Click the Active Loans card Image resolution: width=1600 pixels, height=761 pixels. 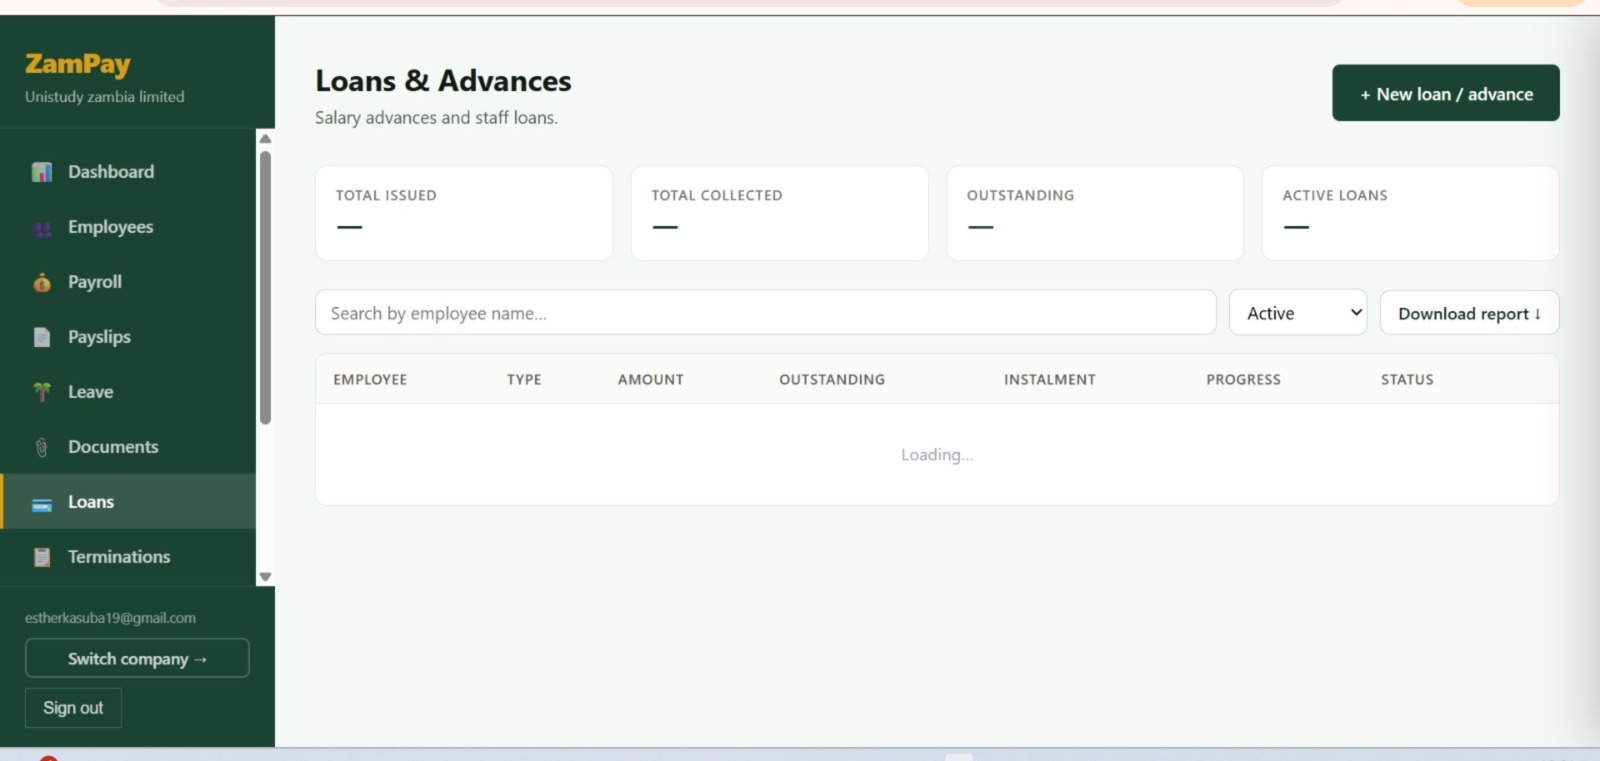(x=1411, y=213)
